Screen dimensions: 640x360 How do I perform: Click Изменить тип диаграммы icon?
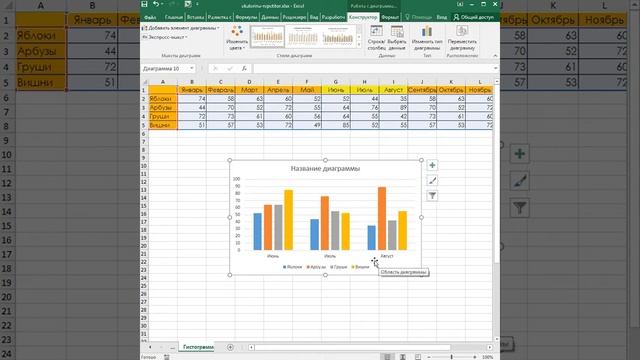tap(427, 31)
